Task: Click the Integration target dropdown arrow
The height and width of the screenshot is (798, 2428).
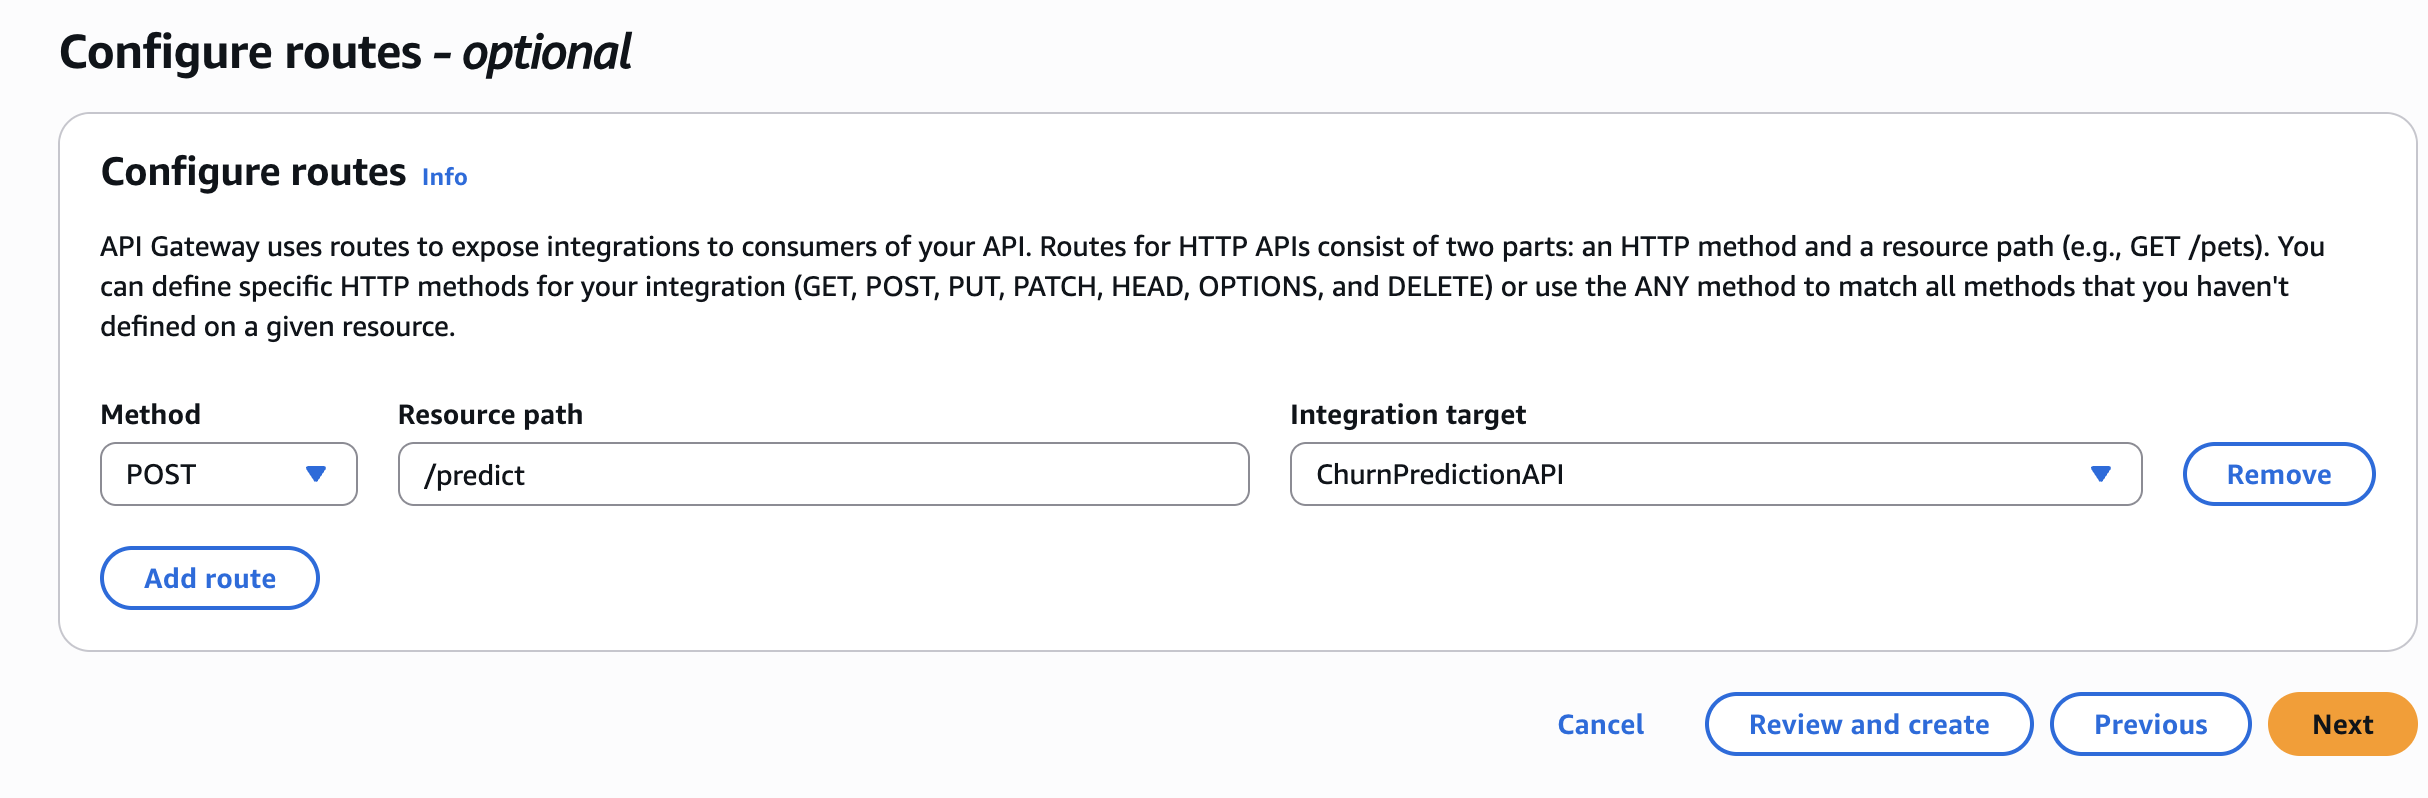Action: coord(2101,474)
